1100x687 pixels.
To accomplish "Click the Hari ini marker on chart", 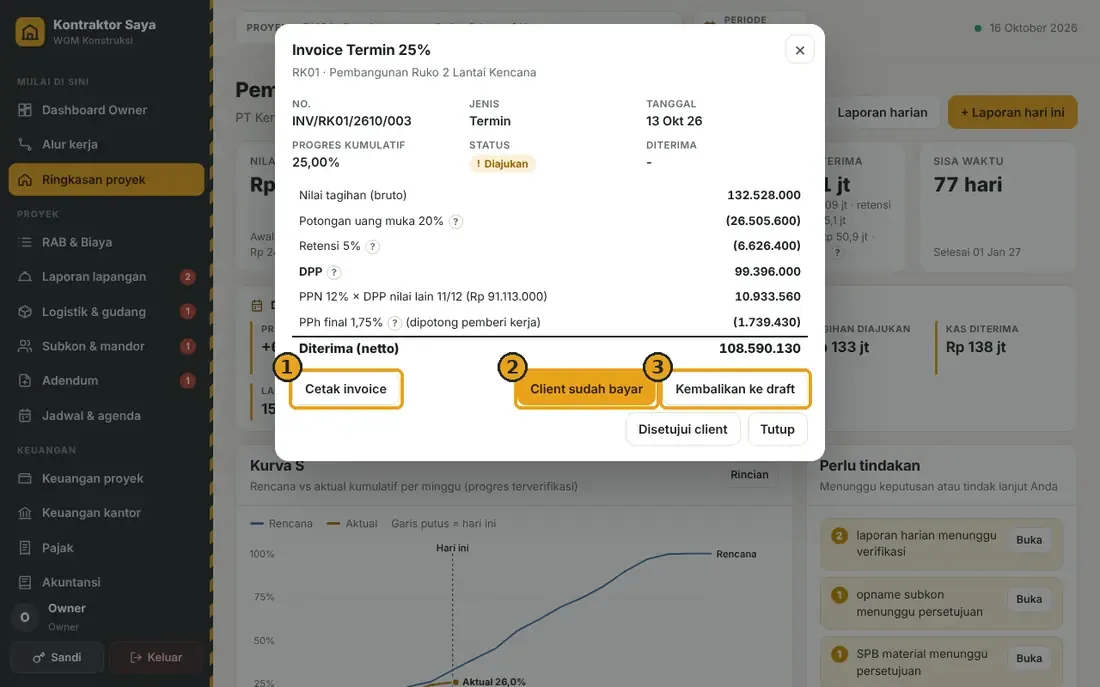I will (x=452, y=548).
